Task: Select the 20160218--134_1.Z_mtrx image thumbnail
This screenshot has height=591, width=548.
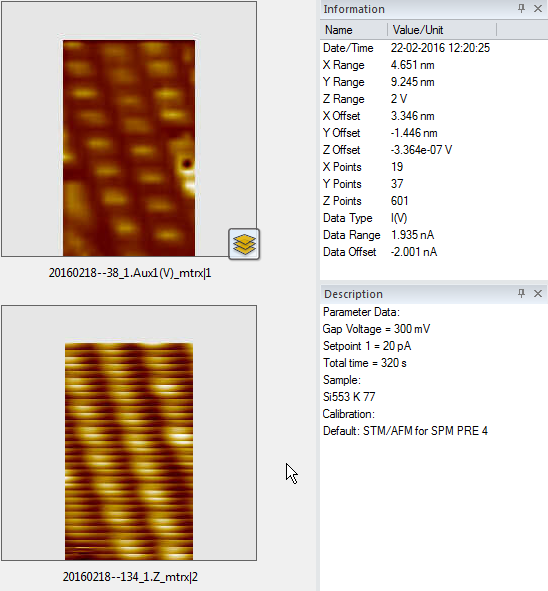Action: [x=129, y=433]
